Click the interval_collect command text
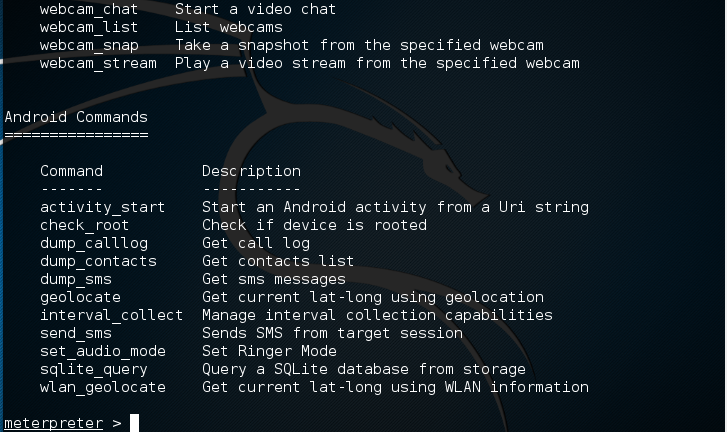Screen dimensions: 727x432 coord(111,315)
